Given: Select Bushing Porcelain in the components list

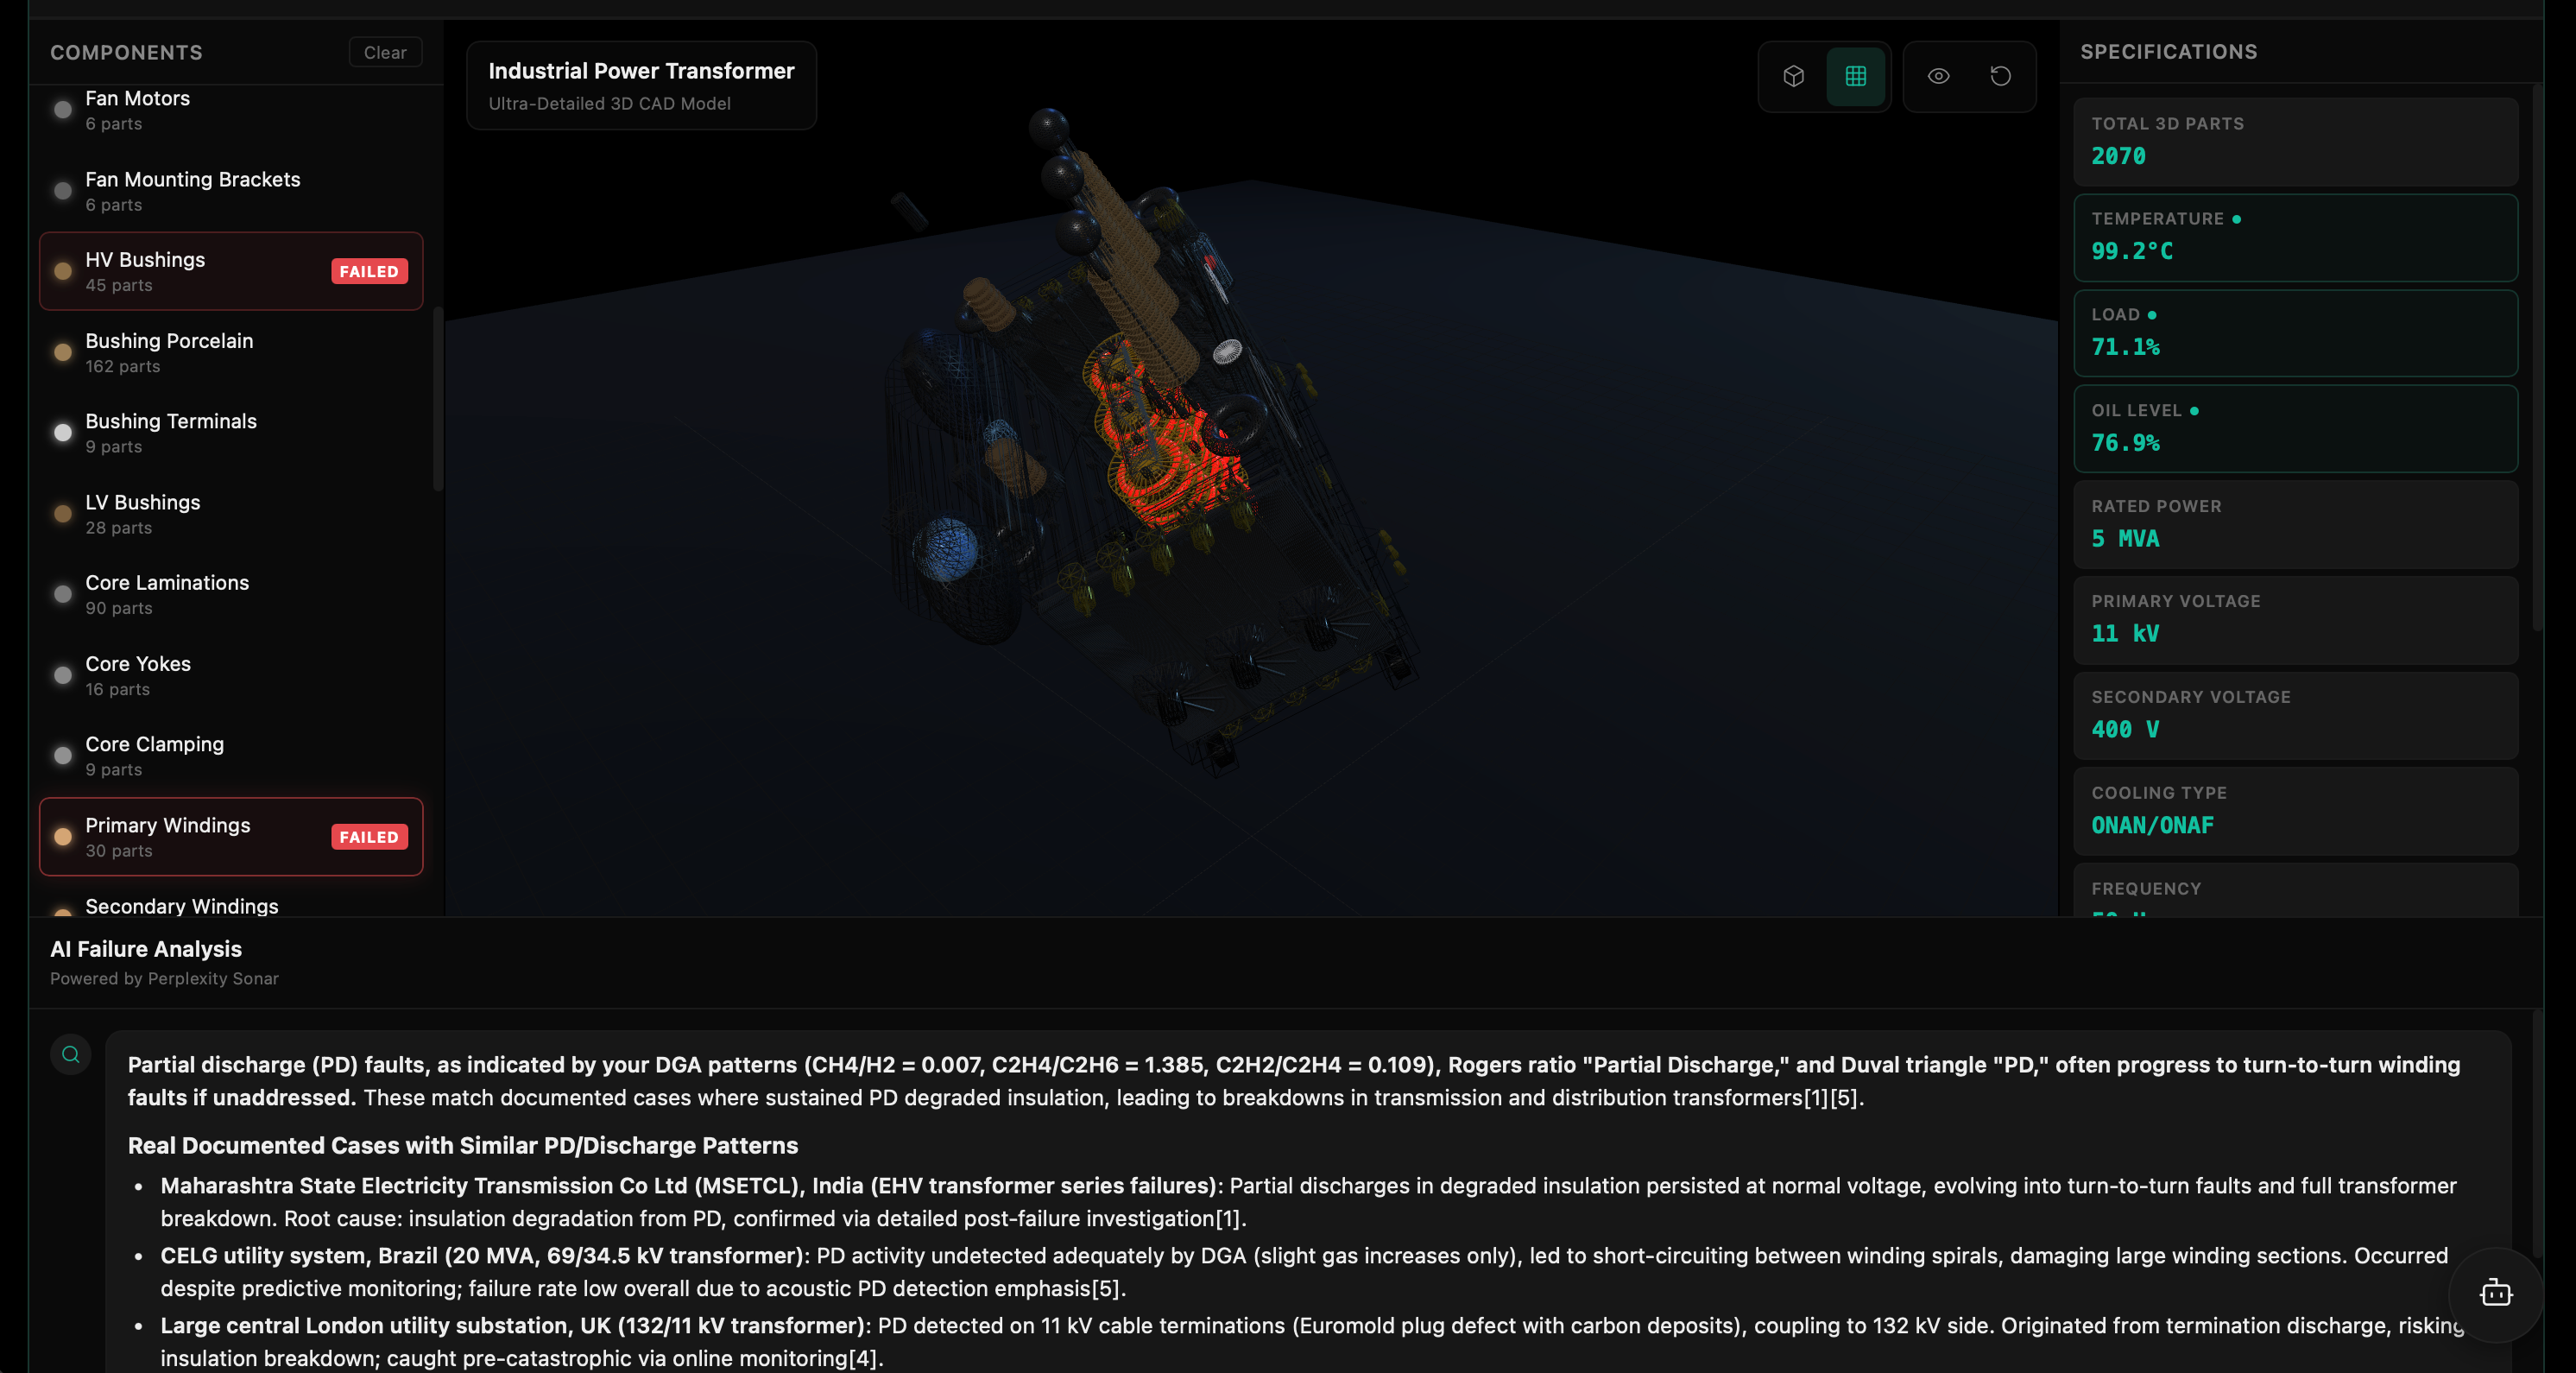Looking at the screenshot, I should coord(231,352).
